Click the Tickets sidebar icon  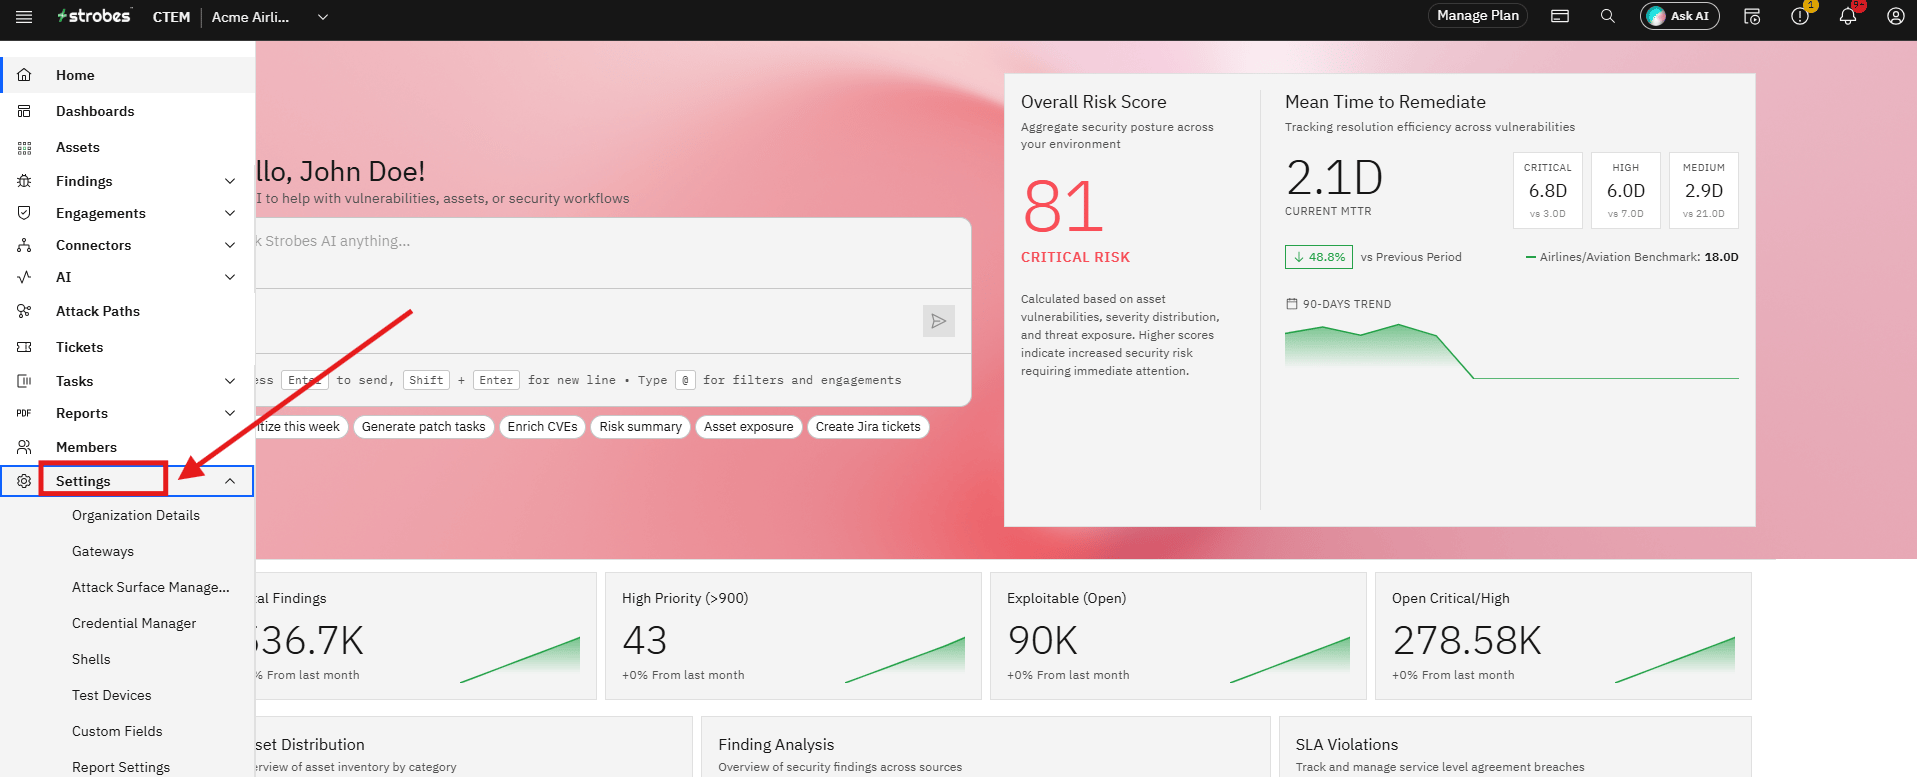click(x=24, y=347)
